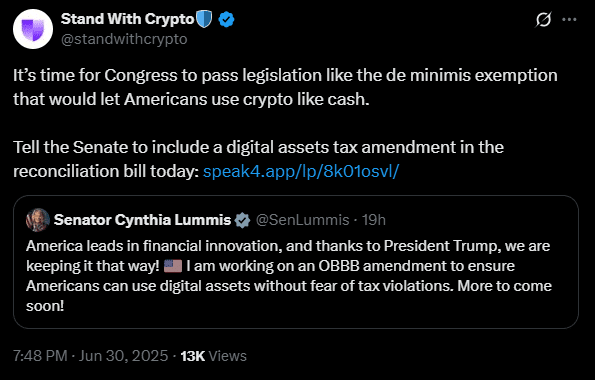Open the 13K Views count
The image size is (595, 380).
[213, 356]
